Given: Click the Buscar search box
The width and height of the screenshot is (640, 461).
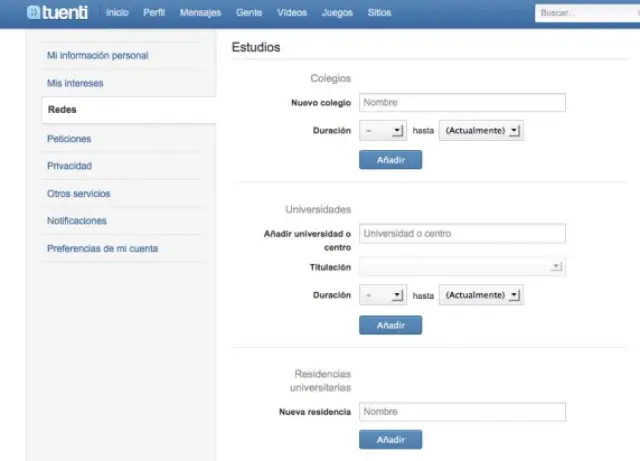Looking at the screenshot, I should click(x=585, y=13).
